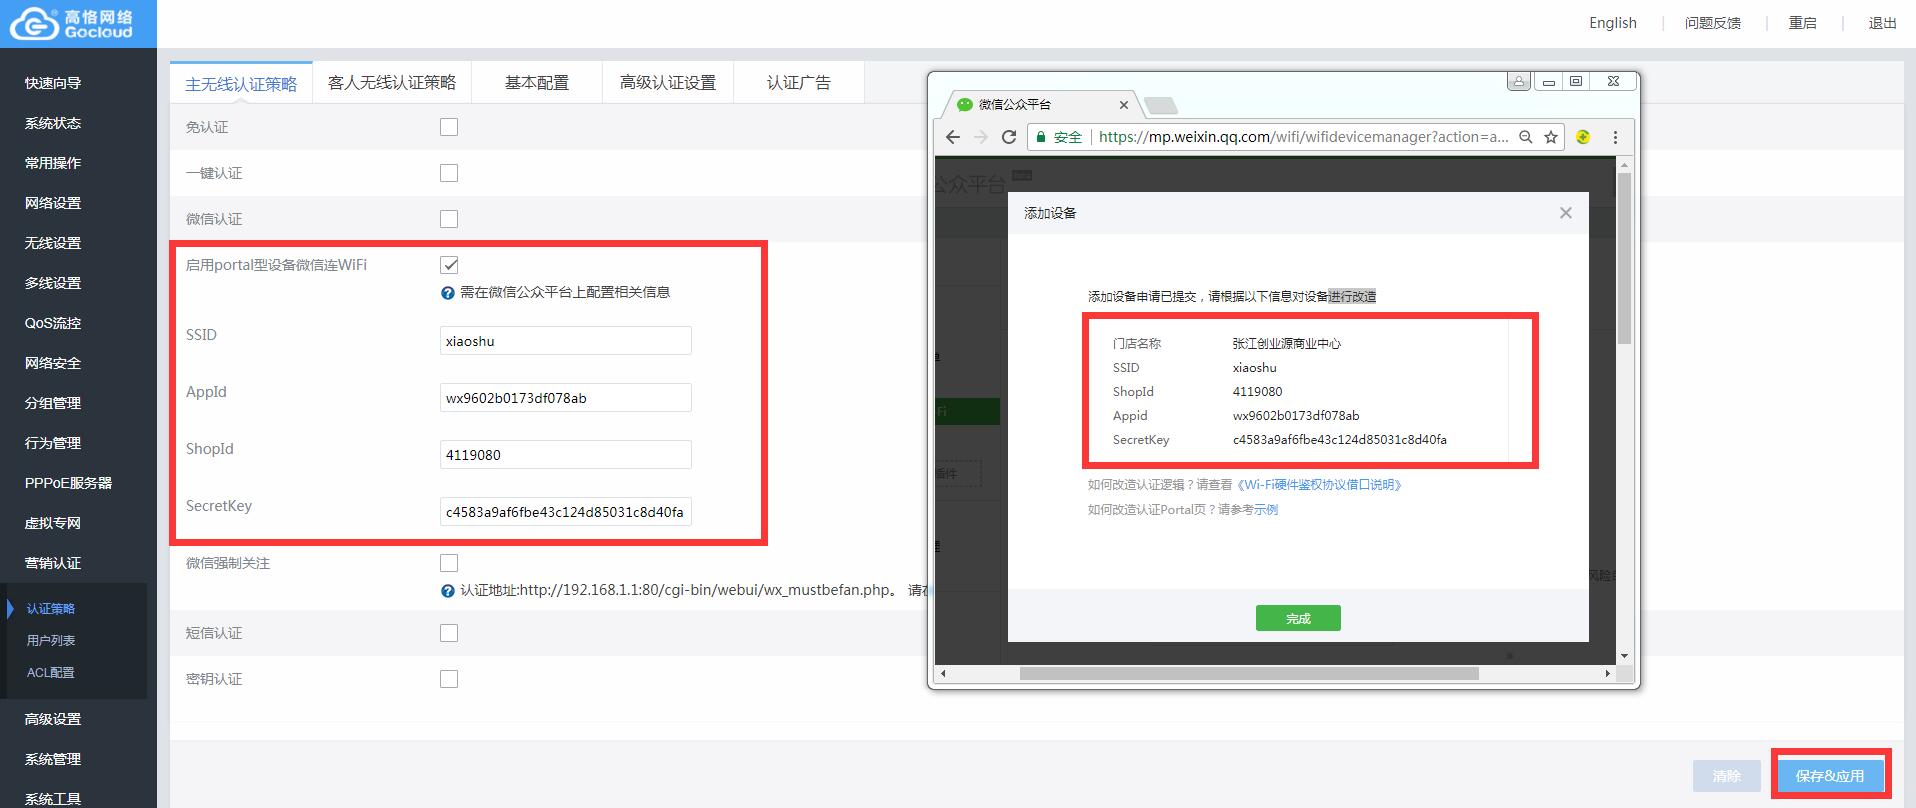The height and width of the screenshot is (808, 1916).
Task: Open 高级设置 in sidebar
Action: pyautogui.click(x=53, y=719)
